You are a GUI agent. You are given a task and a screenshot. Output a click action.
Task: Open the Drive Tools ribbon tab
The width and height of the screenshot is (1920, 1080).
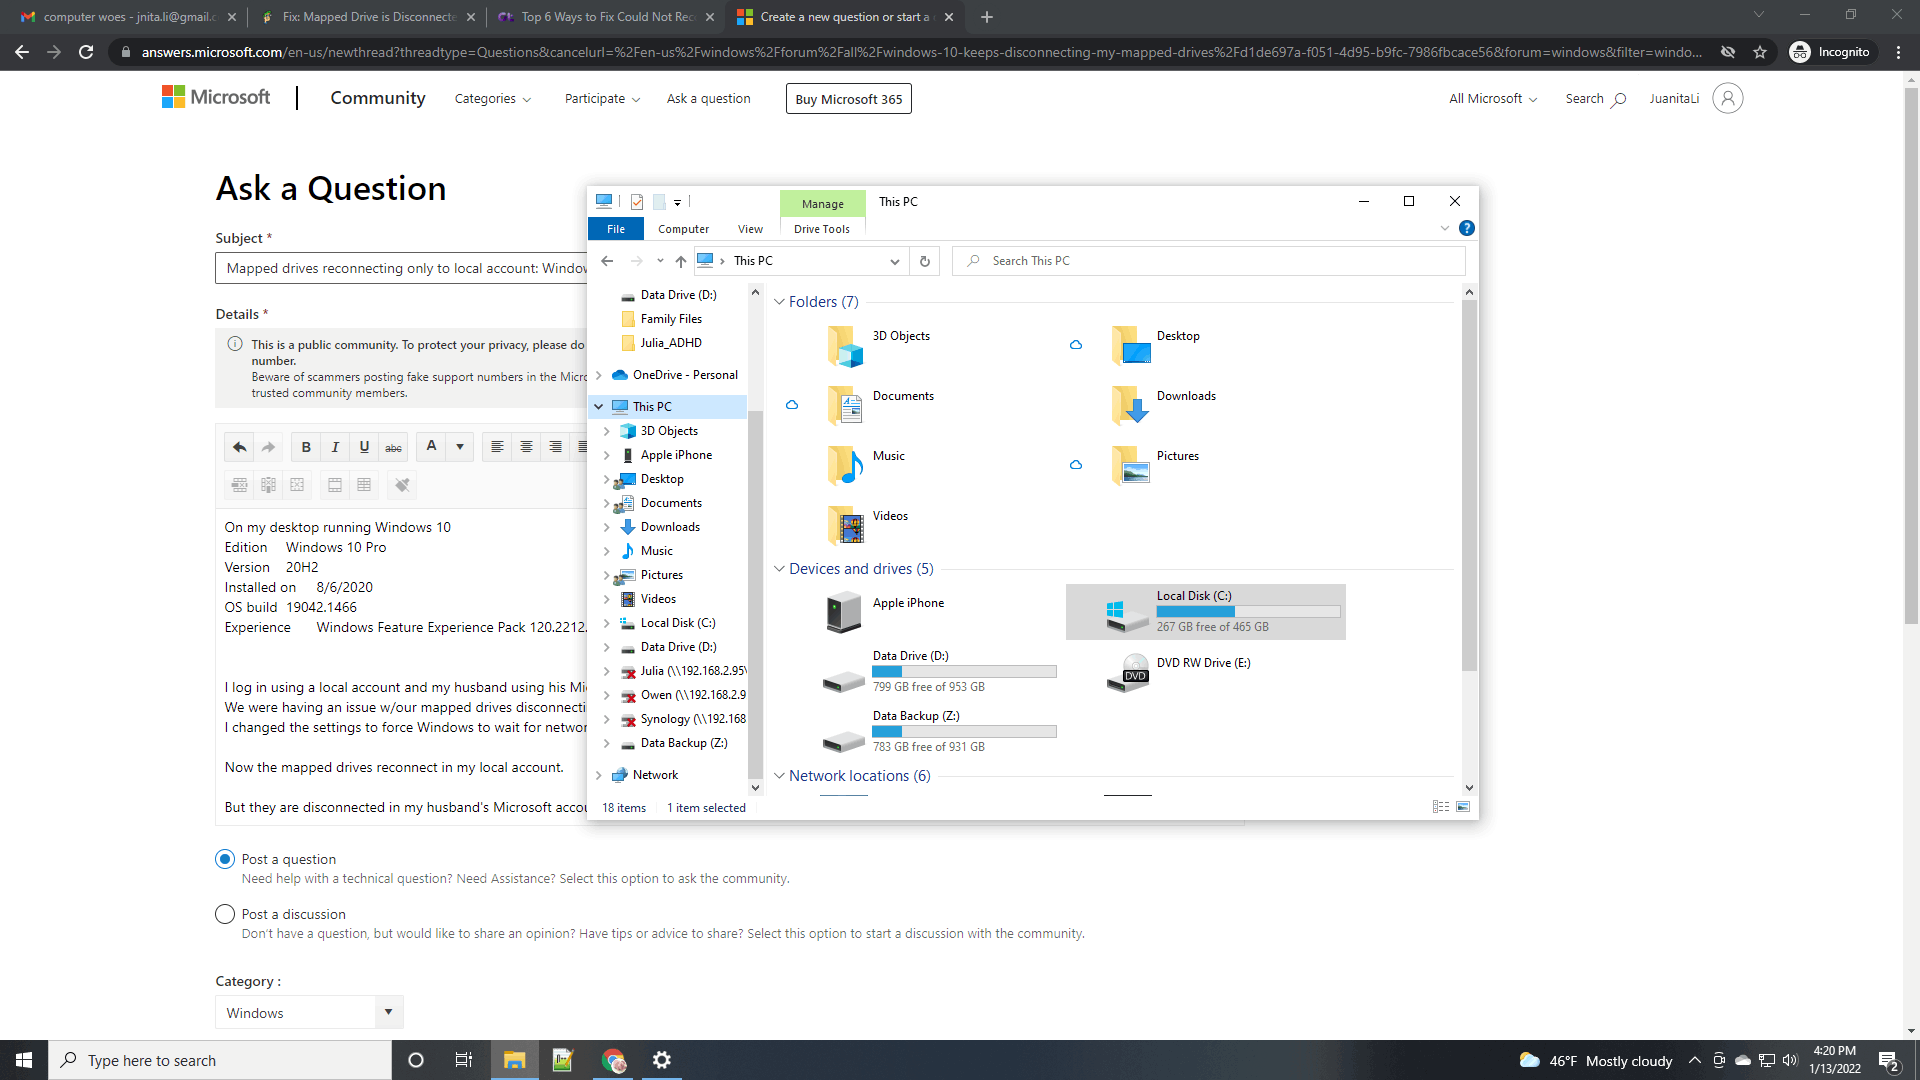[x=822, y=229]
